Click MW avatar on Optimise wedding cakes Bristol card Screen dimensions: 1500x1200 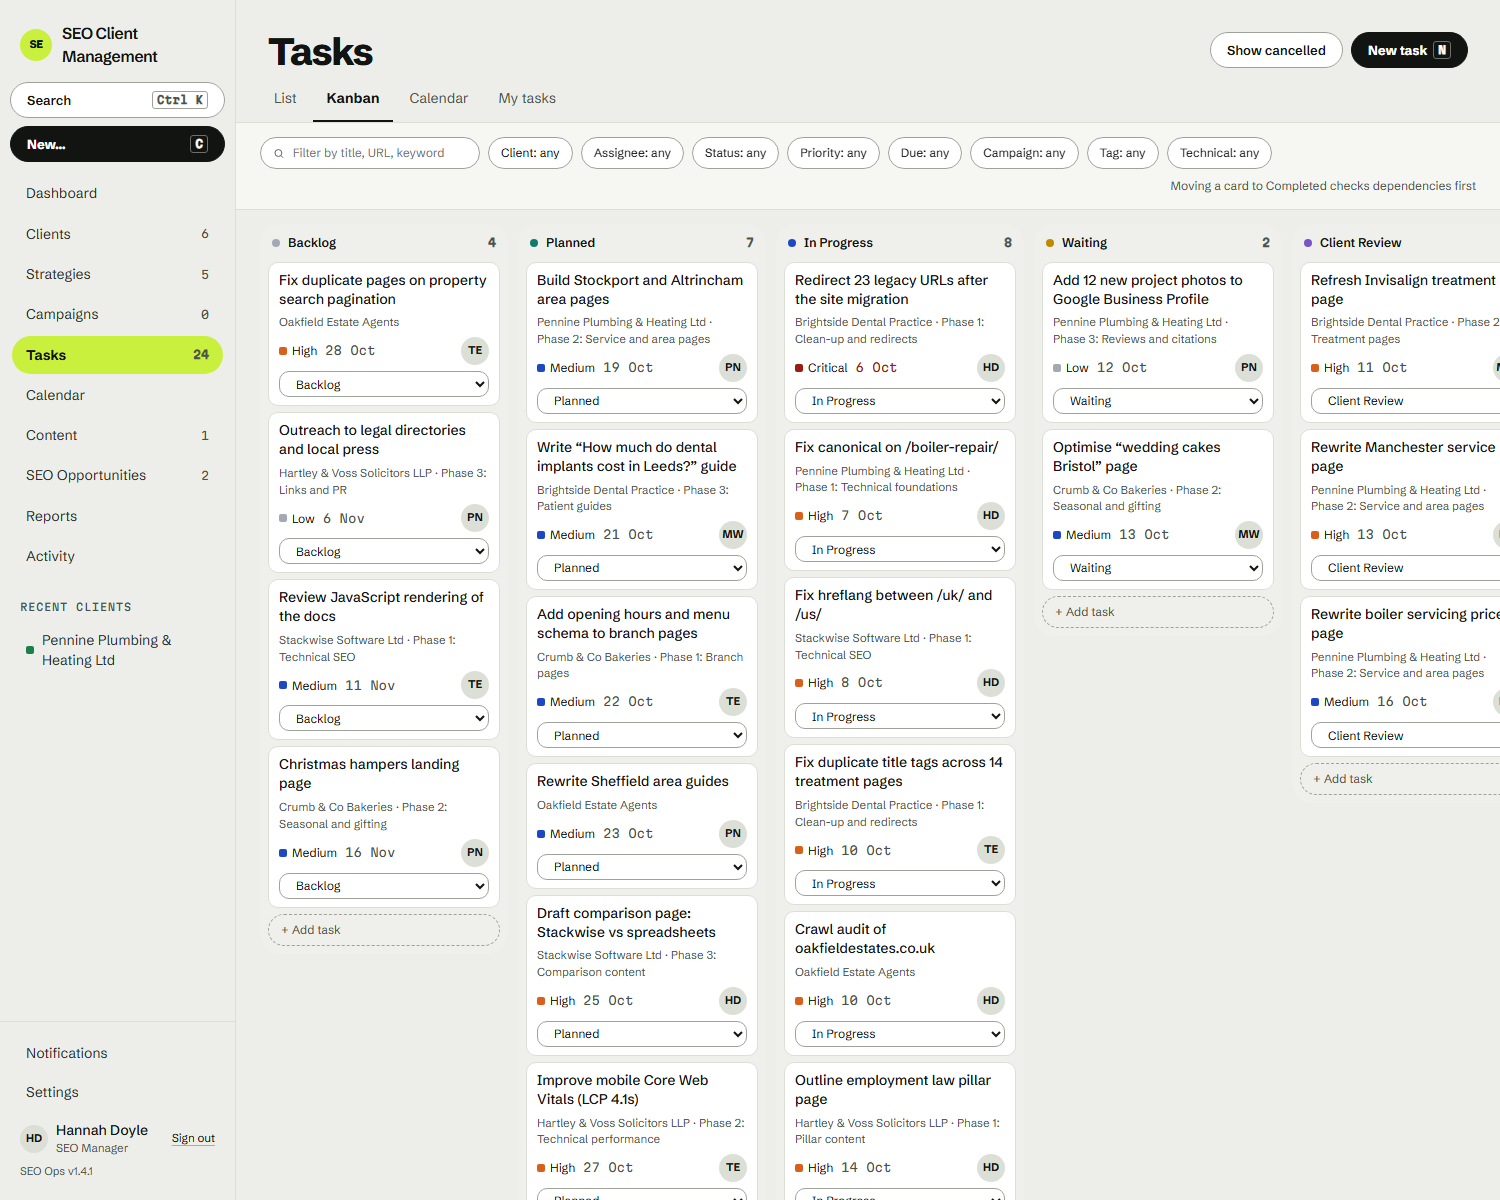[1249, 535]
